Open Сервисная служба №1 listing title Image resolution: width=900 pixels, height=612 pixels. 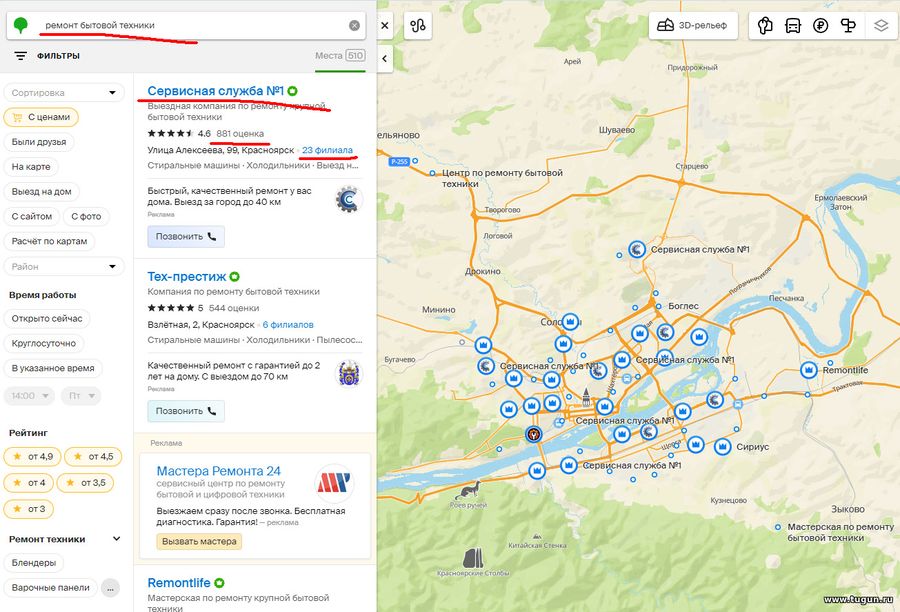[216, 91]
